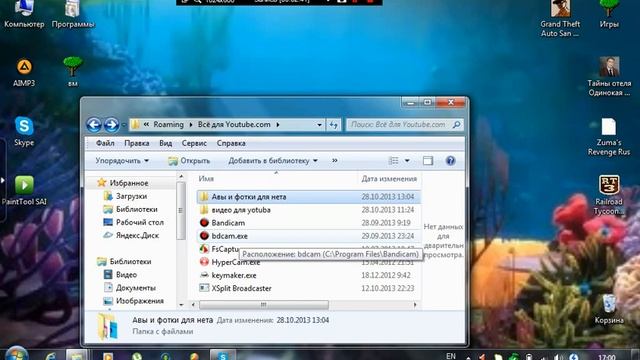Image resolution: width=640 pixels, height=360 pixels.
Task: Refresh the folder view button
Action: (x=333, y=125)
